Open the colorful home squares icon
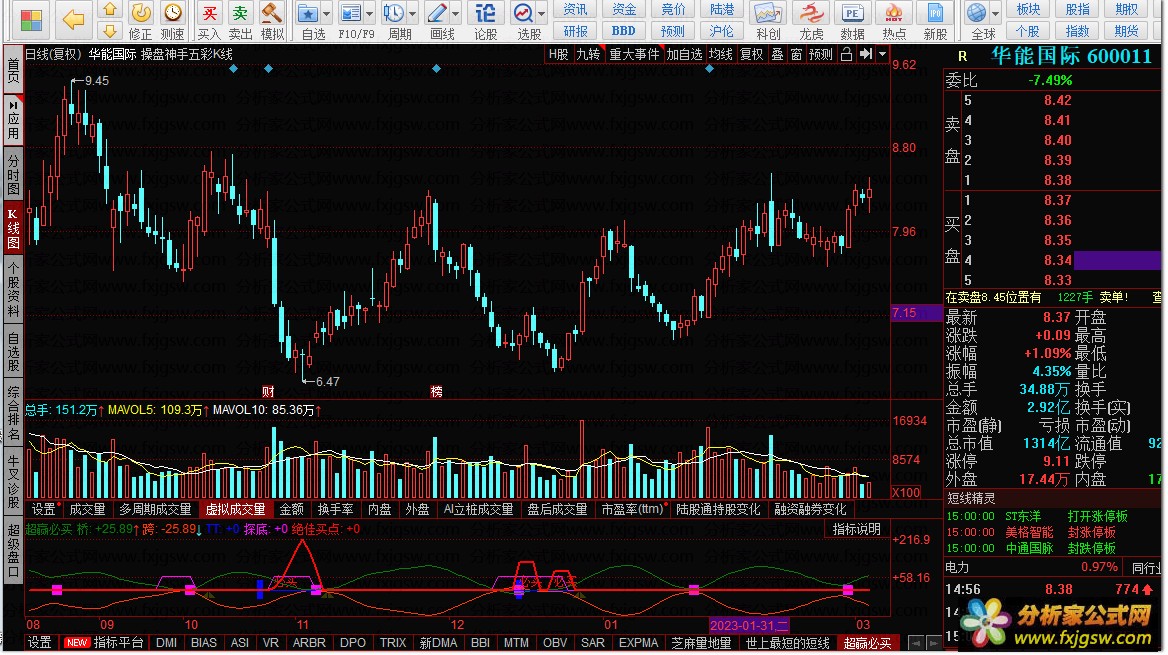This screenshot has height=655, width=1168. (31, 20)
